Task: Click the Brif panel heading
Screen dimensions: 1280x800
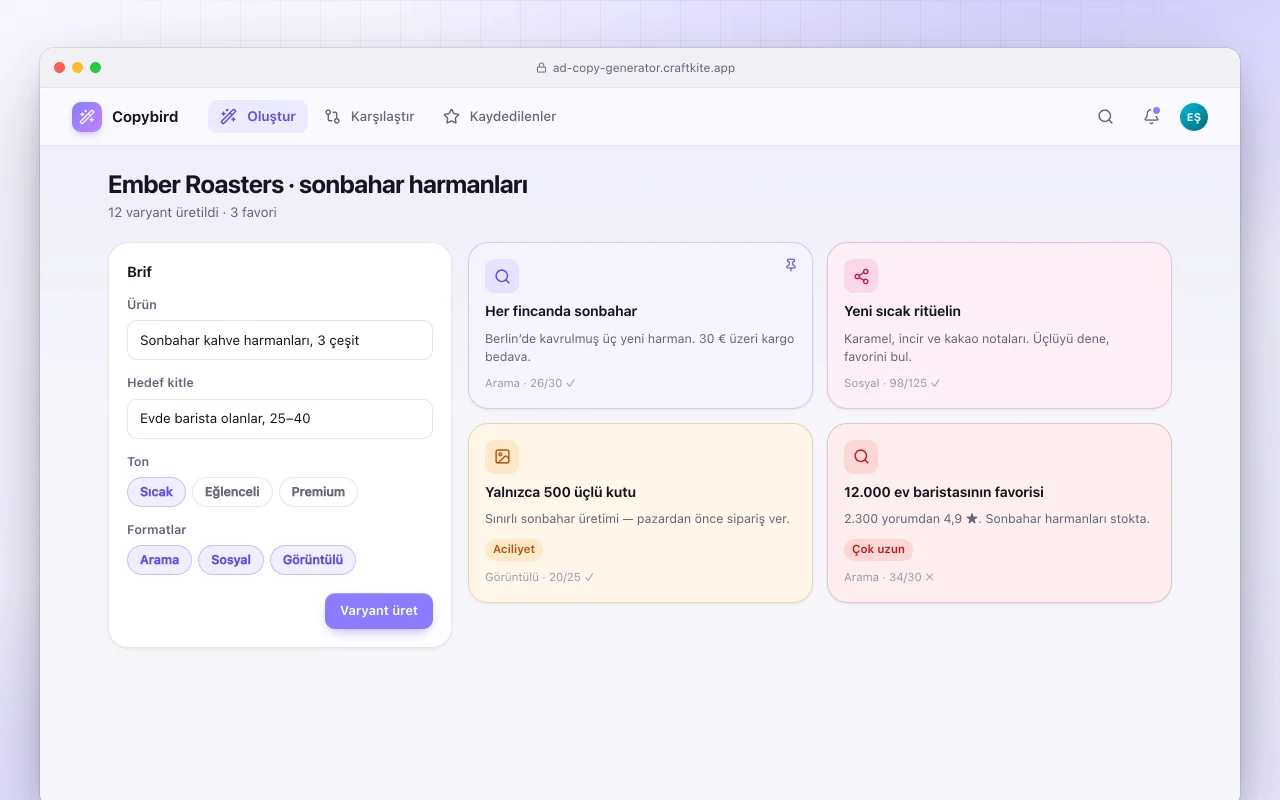Action: [x=139, y=272]
